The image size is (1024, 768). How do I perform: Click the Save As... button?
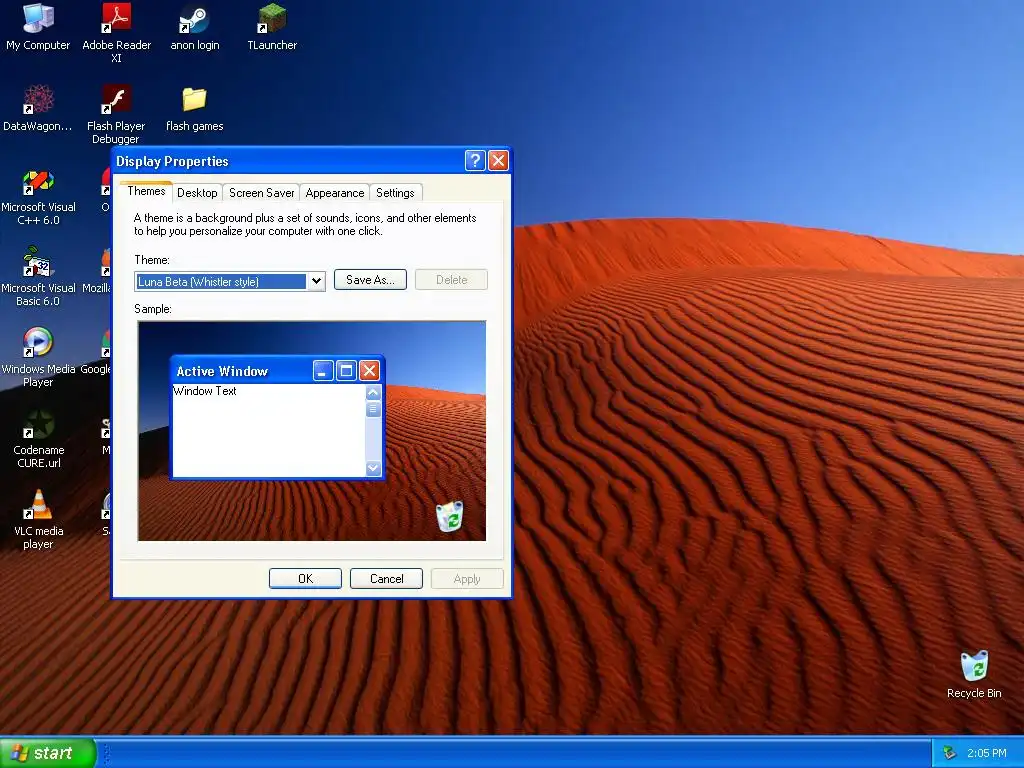pyautogui.click(x=370, y=280)
